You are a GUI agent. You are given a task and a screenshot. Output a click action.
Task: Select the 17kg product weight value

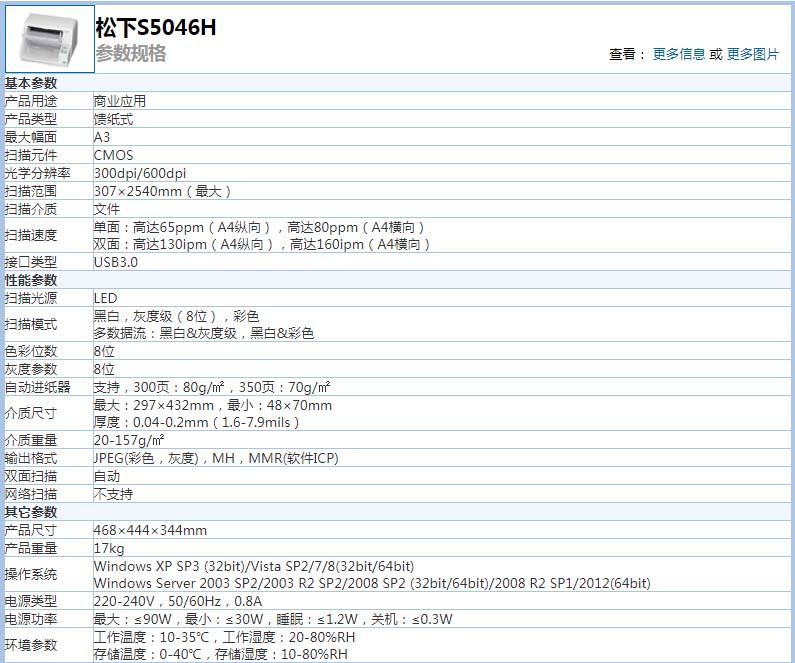[109, 548]
